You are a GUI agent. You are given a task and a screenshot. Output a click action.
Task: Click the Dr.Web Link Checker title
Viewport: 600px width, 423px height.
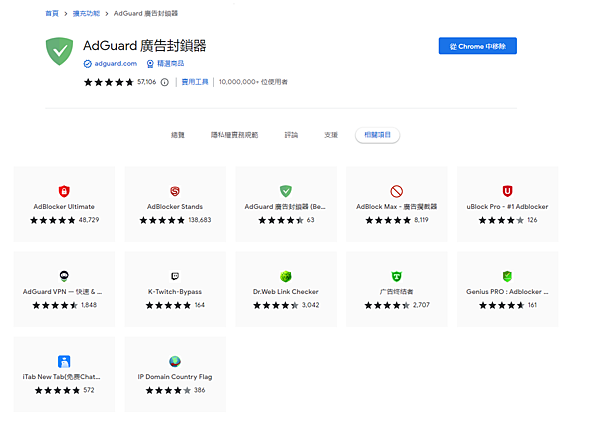click(x=286, y=292)
